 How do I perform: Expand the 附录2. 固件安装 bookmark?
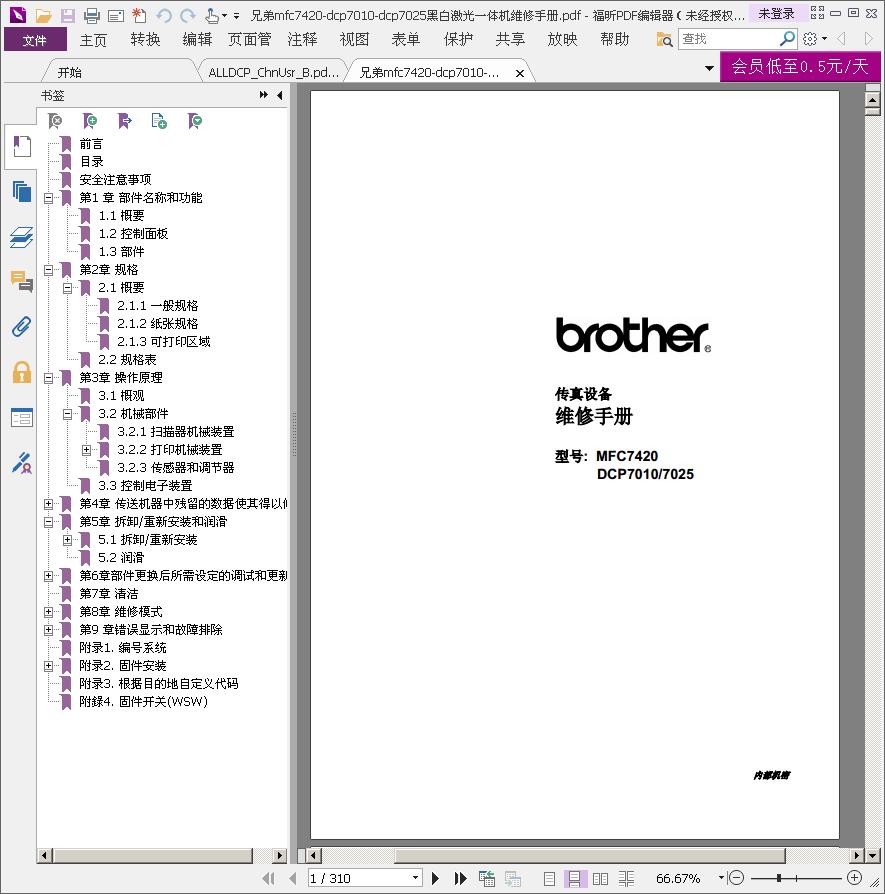(48, 666)
